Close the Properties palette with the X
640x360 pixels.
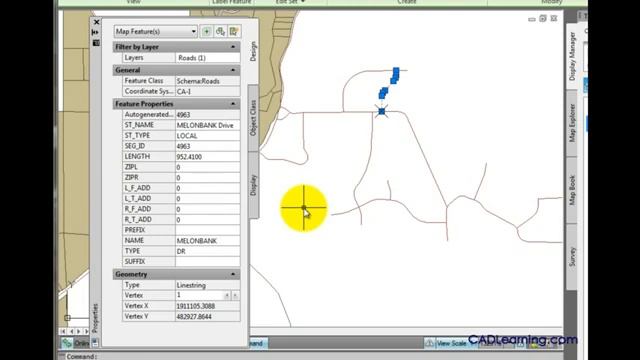[96, 22]
